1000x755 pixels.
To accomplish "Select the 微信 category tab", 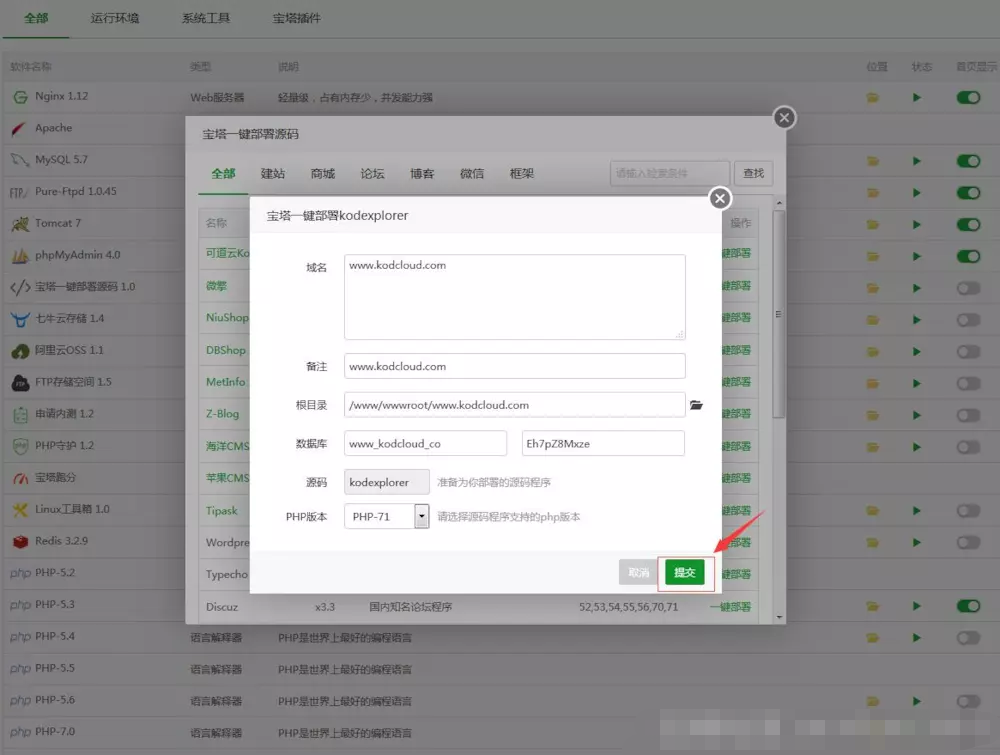I will click(472, 173).
